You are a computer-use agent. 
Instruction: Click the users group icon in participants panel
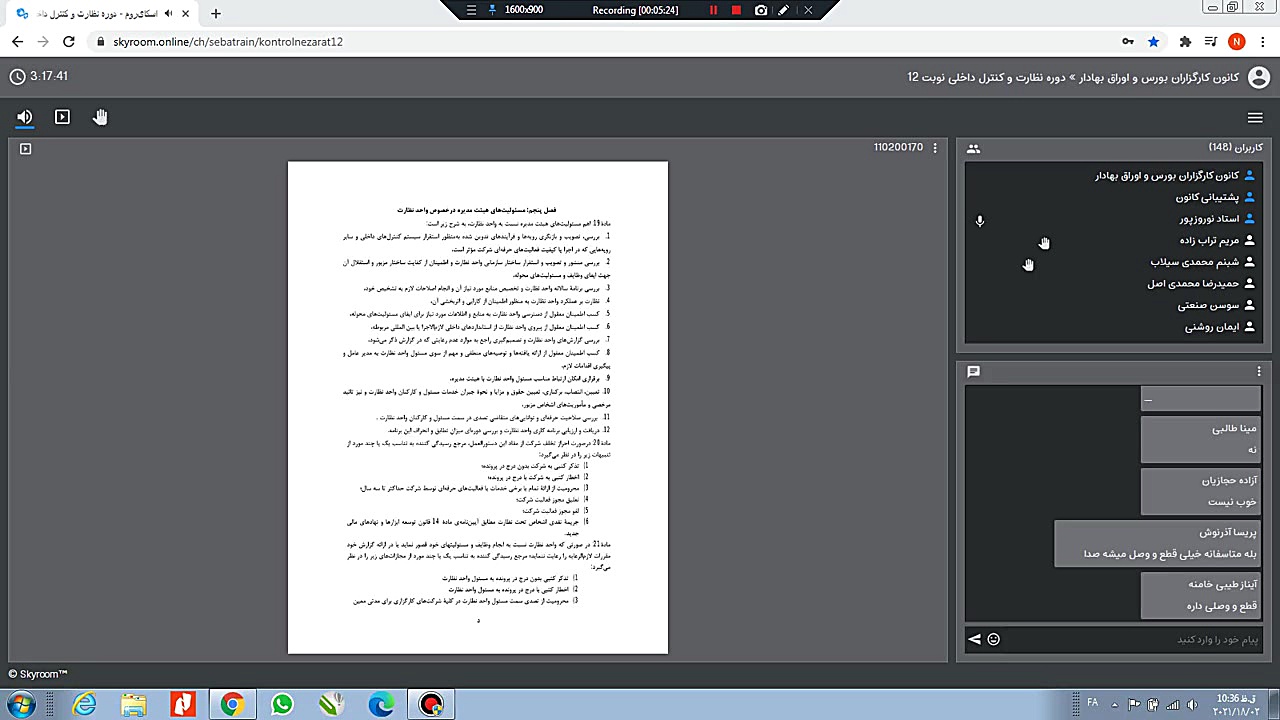point(973,148)
